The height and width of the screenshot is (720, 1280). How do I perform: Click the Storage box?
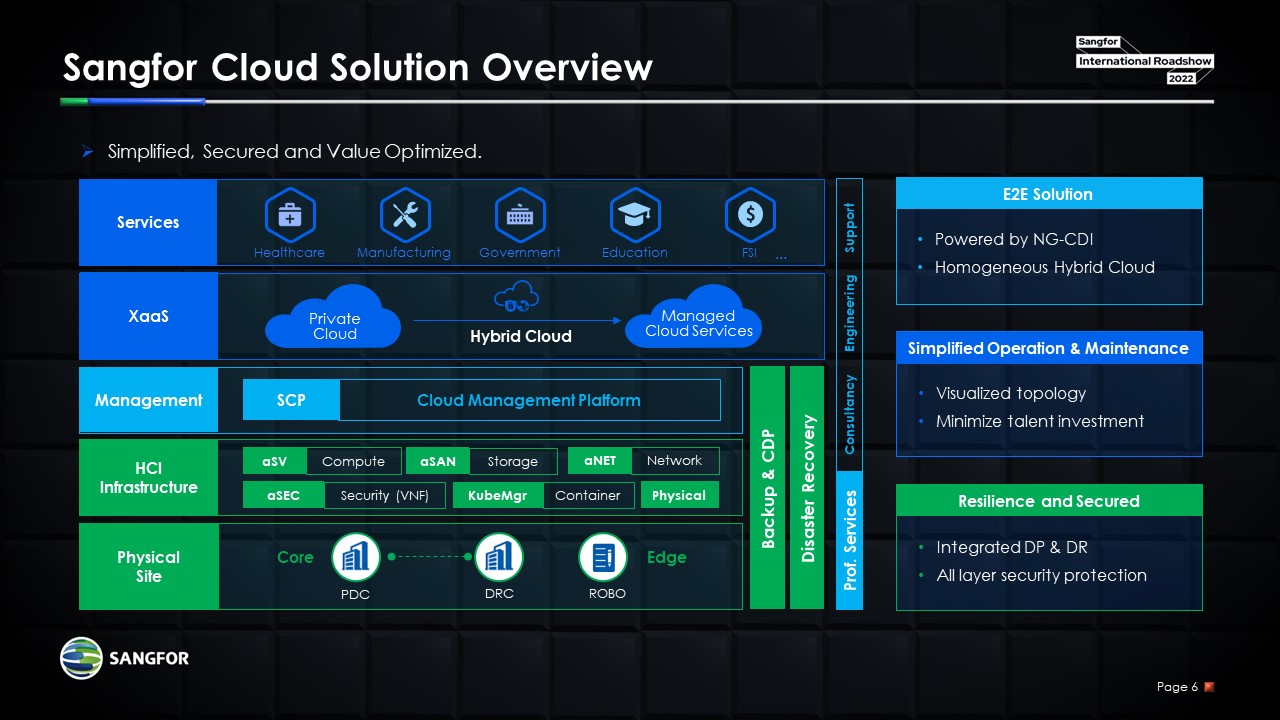(513, 461)
